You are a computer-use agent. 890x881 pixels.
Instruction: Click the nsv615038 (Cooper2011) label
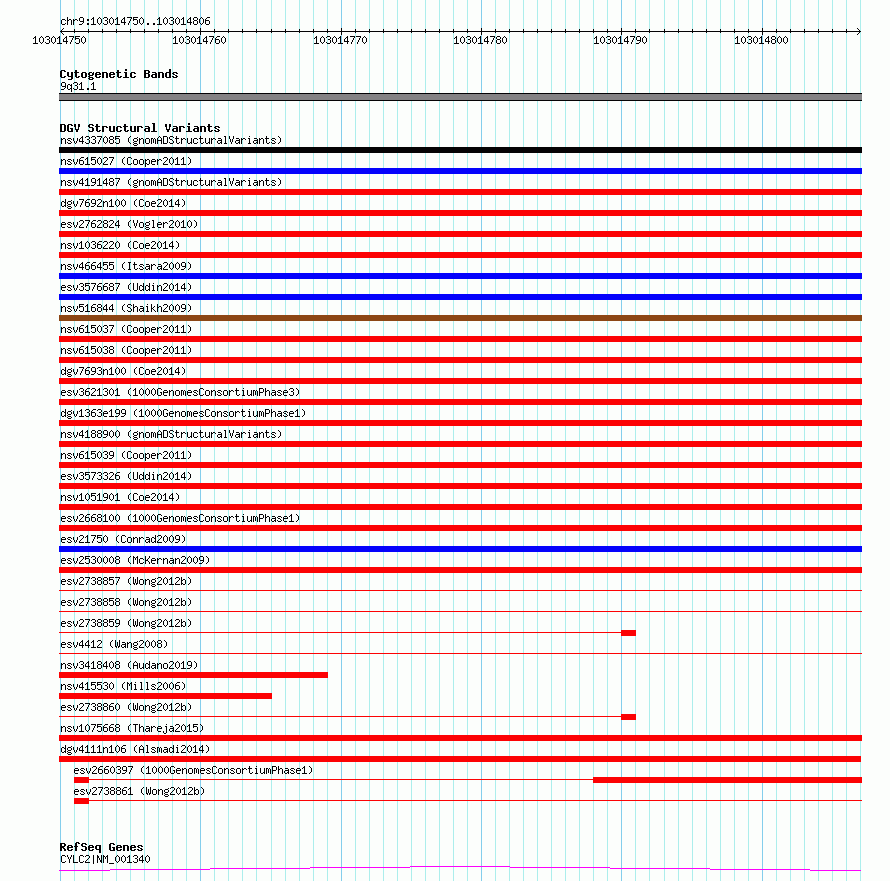pyautogui.click(x=126, y=350)
